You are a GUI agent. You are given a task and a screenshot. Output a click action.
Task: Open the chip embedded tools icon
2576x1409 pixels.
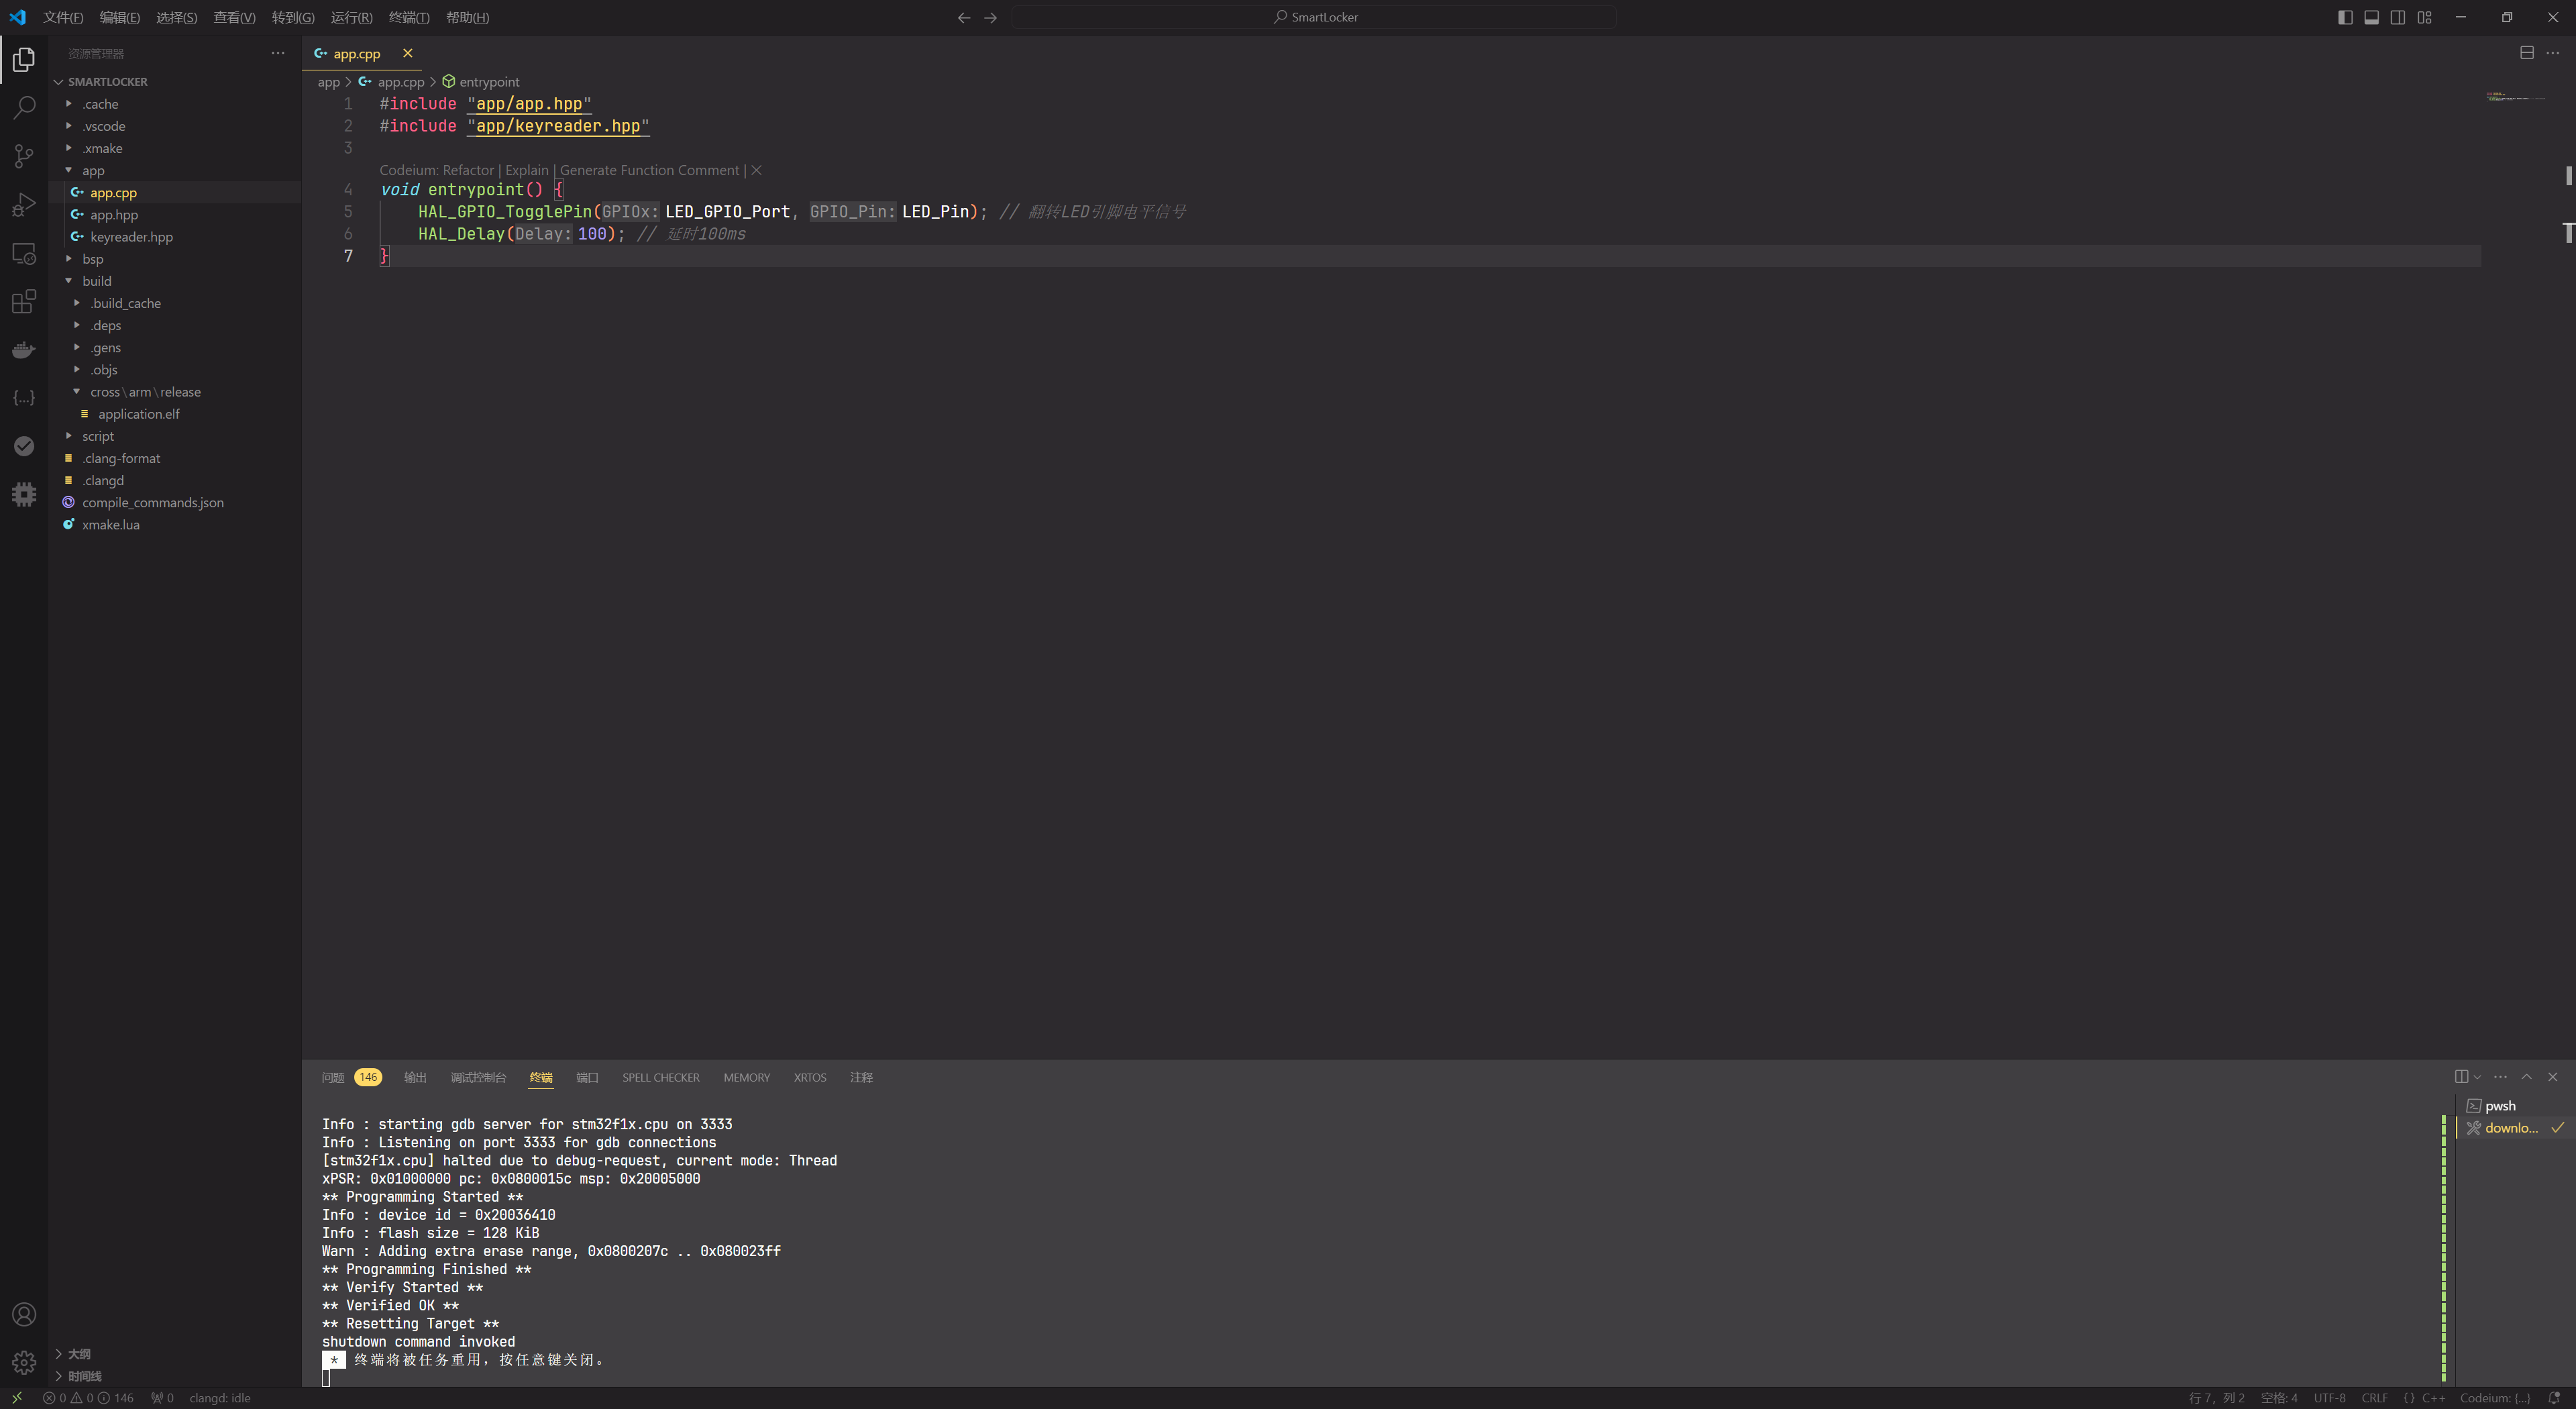(x=24, y=494)
